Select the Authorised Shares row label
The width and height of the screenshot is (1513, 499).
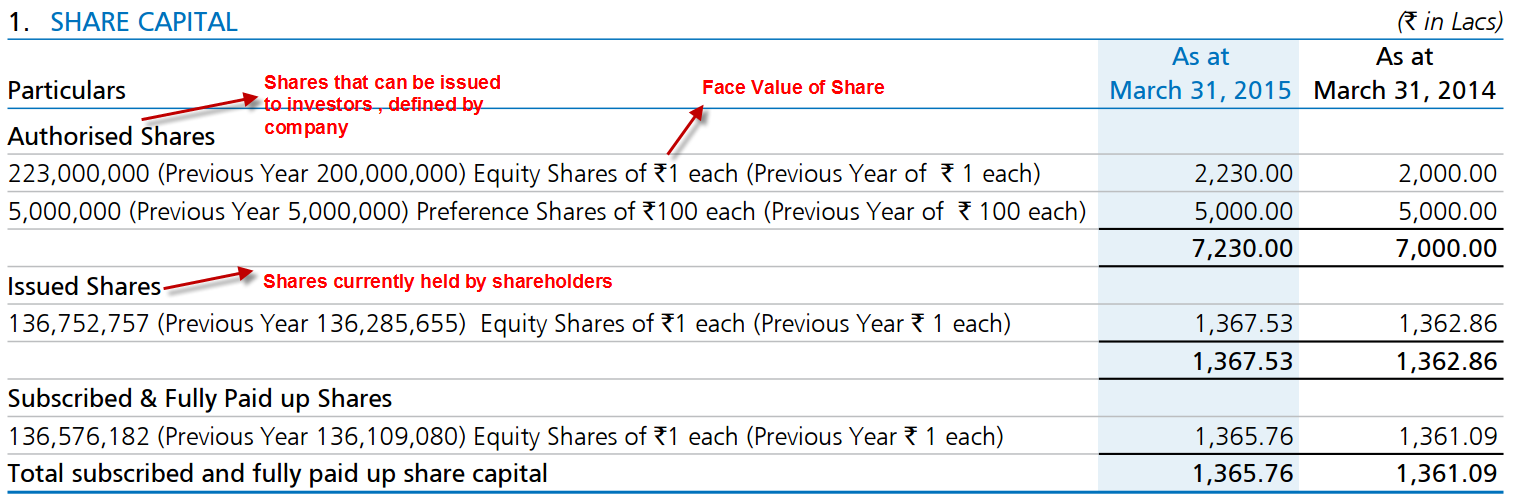pyautogui.click(x=111, y=136)
